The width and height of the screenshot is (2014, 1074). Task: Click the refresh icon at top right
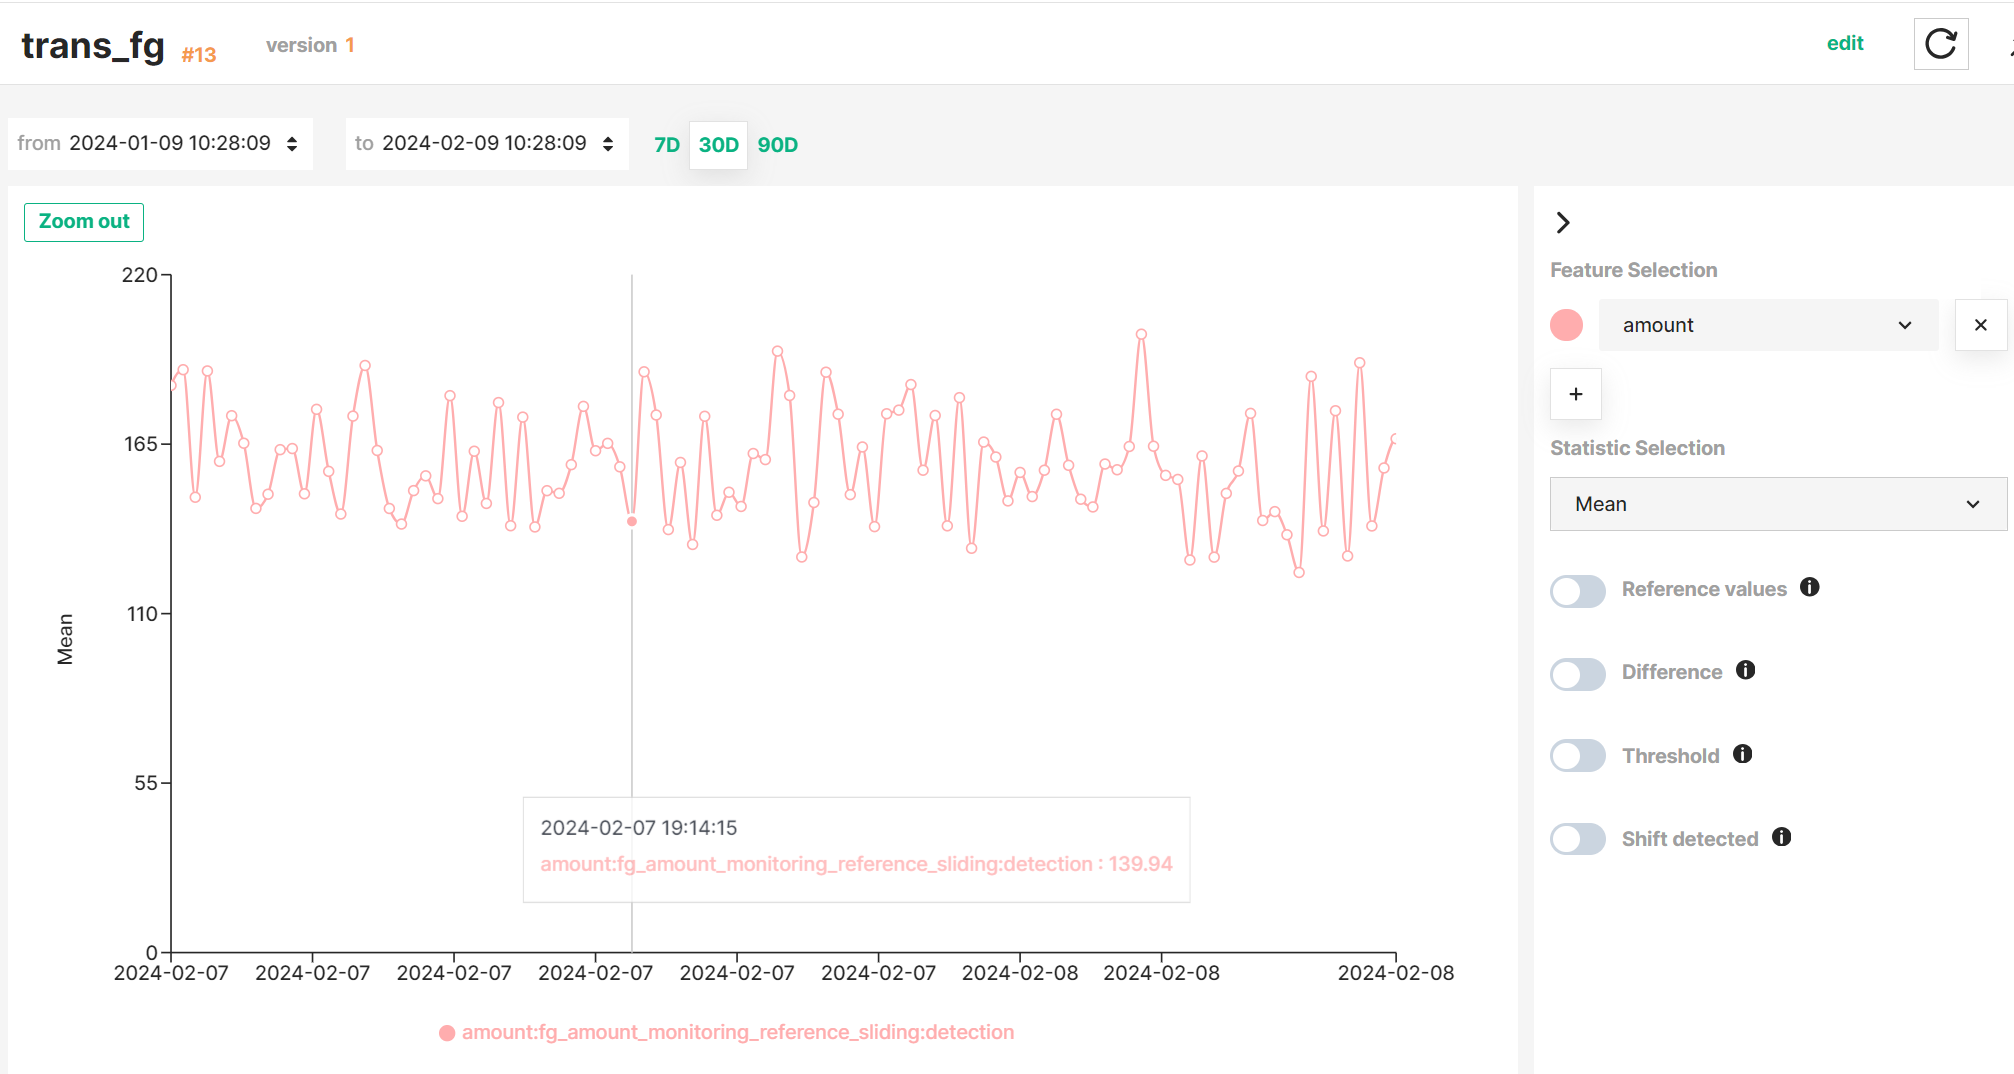click(1940, 43)
